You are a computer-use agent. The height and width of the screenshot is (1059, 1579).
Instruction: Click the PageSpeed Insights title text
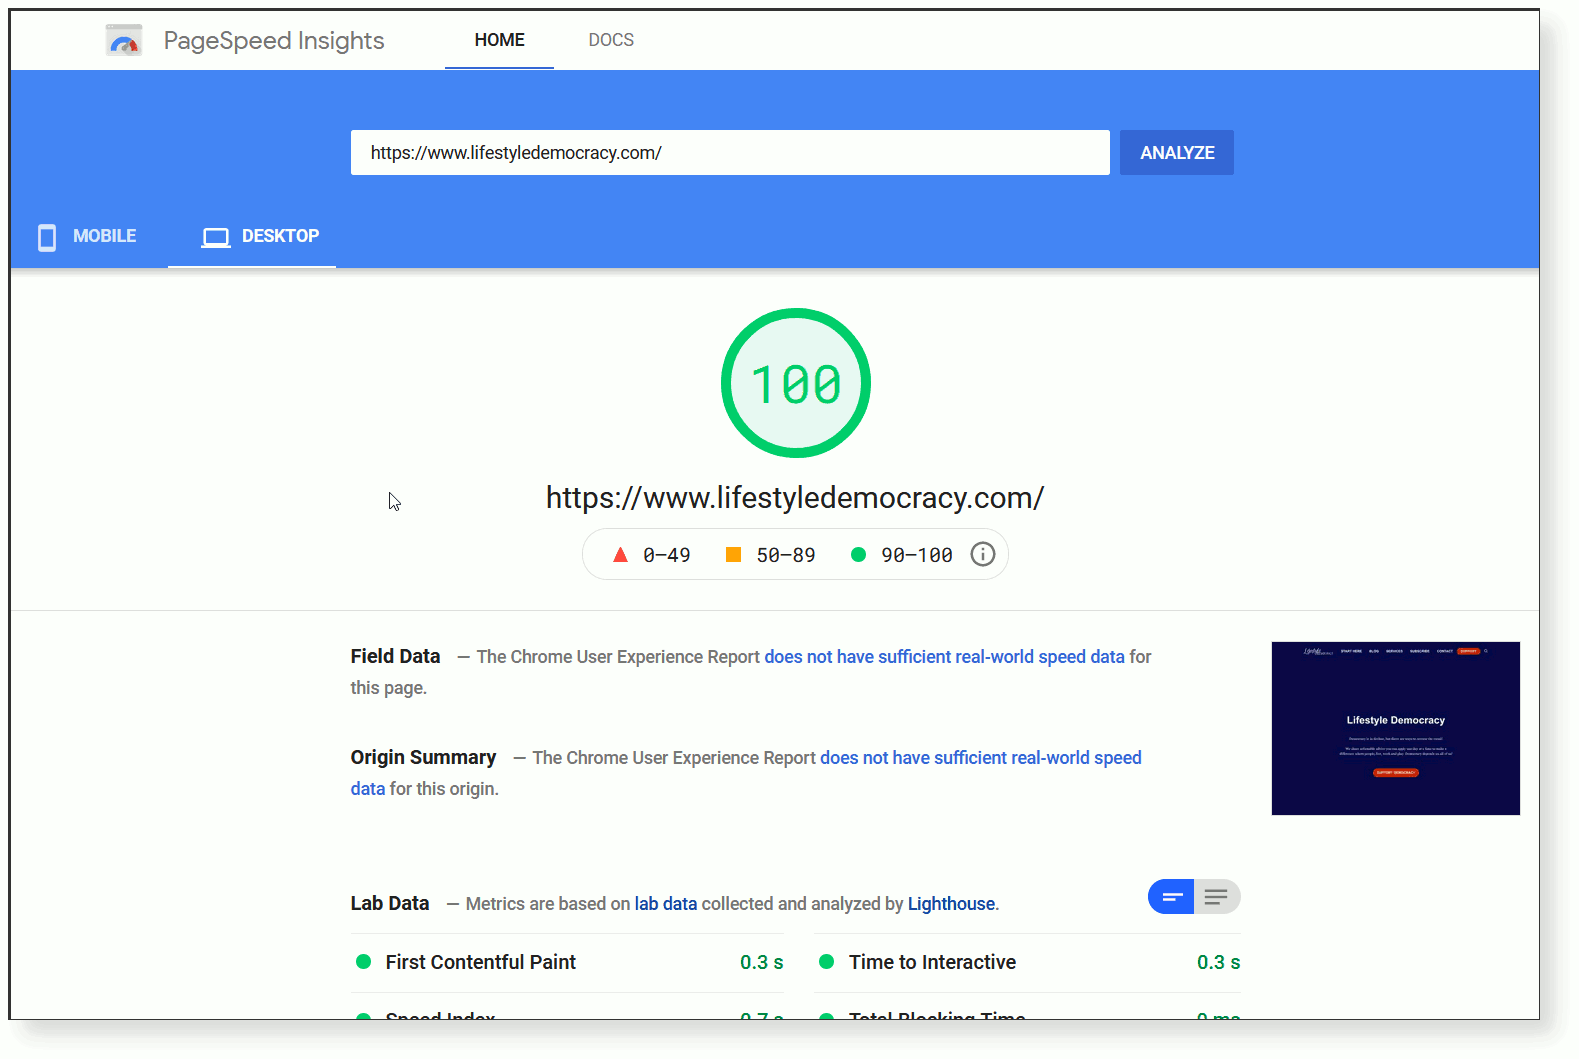tap(274, 40)
